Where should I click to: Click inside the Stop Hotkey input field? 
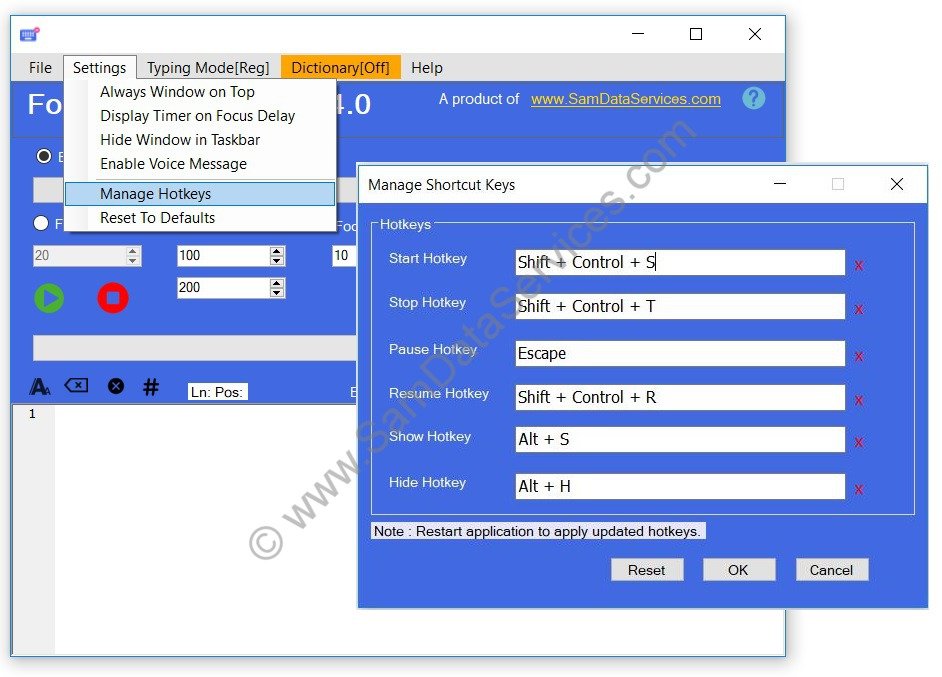(x=680, y=308)
